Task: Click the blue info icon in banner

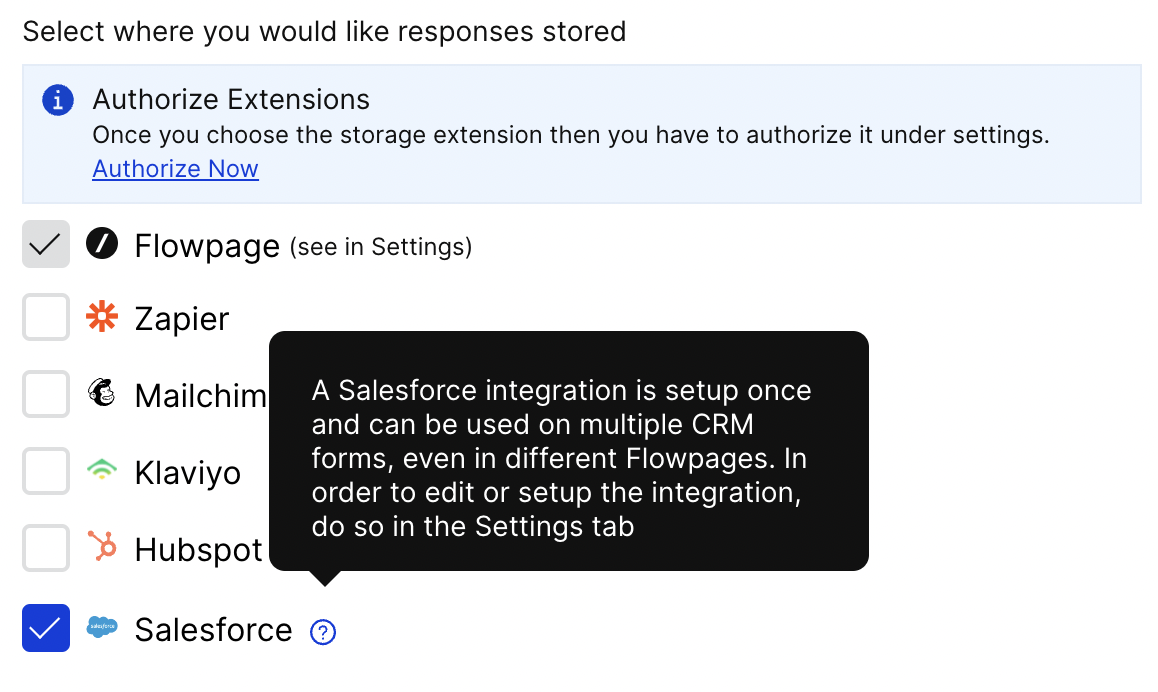Action: pos(58,100)
